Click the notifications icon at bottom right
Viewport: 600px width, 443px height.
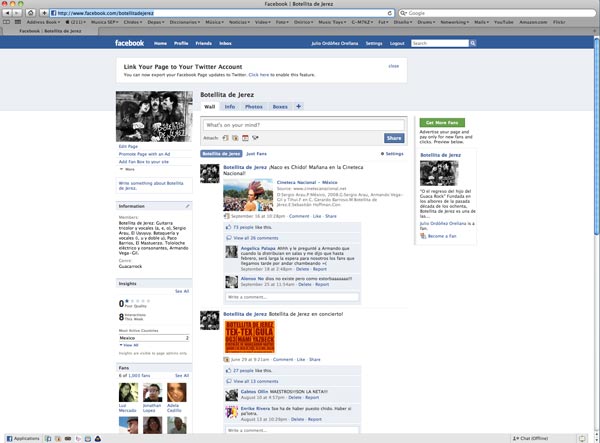(x=582, y=438)
